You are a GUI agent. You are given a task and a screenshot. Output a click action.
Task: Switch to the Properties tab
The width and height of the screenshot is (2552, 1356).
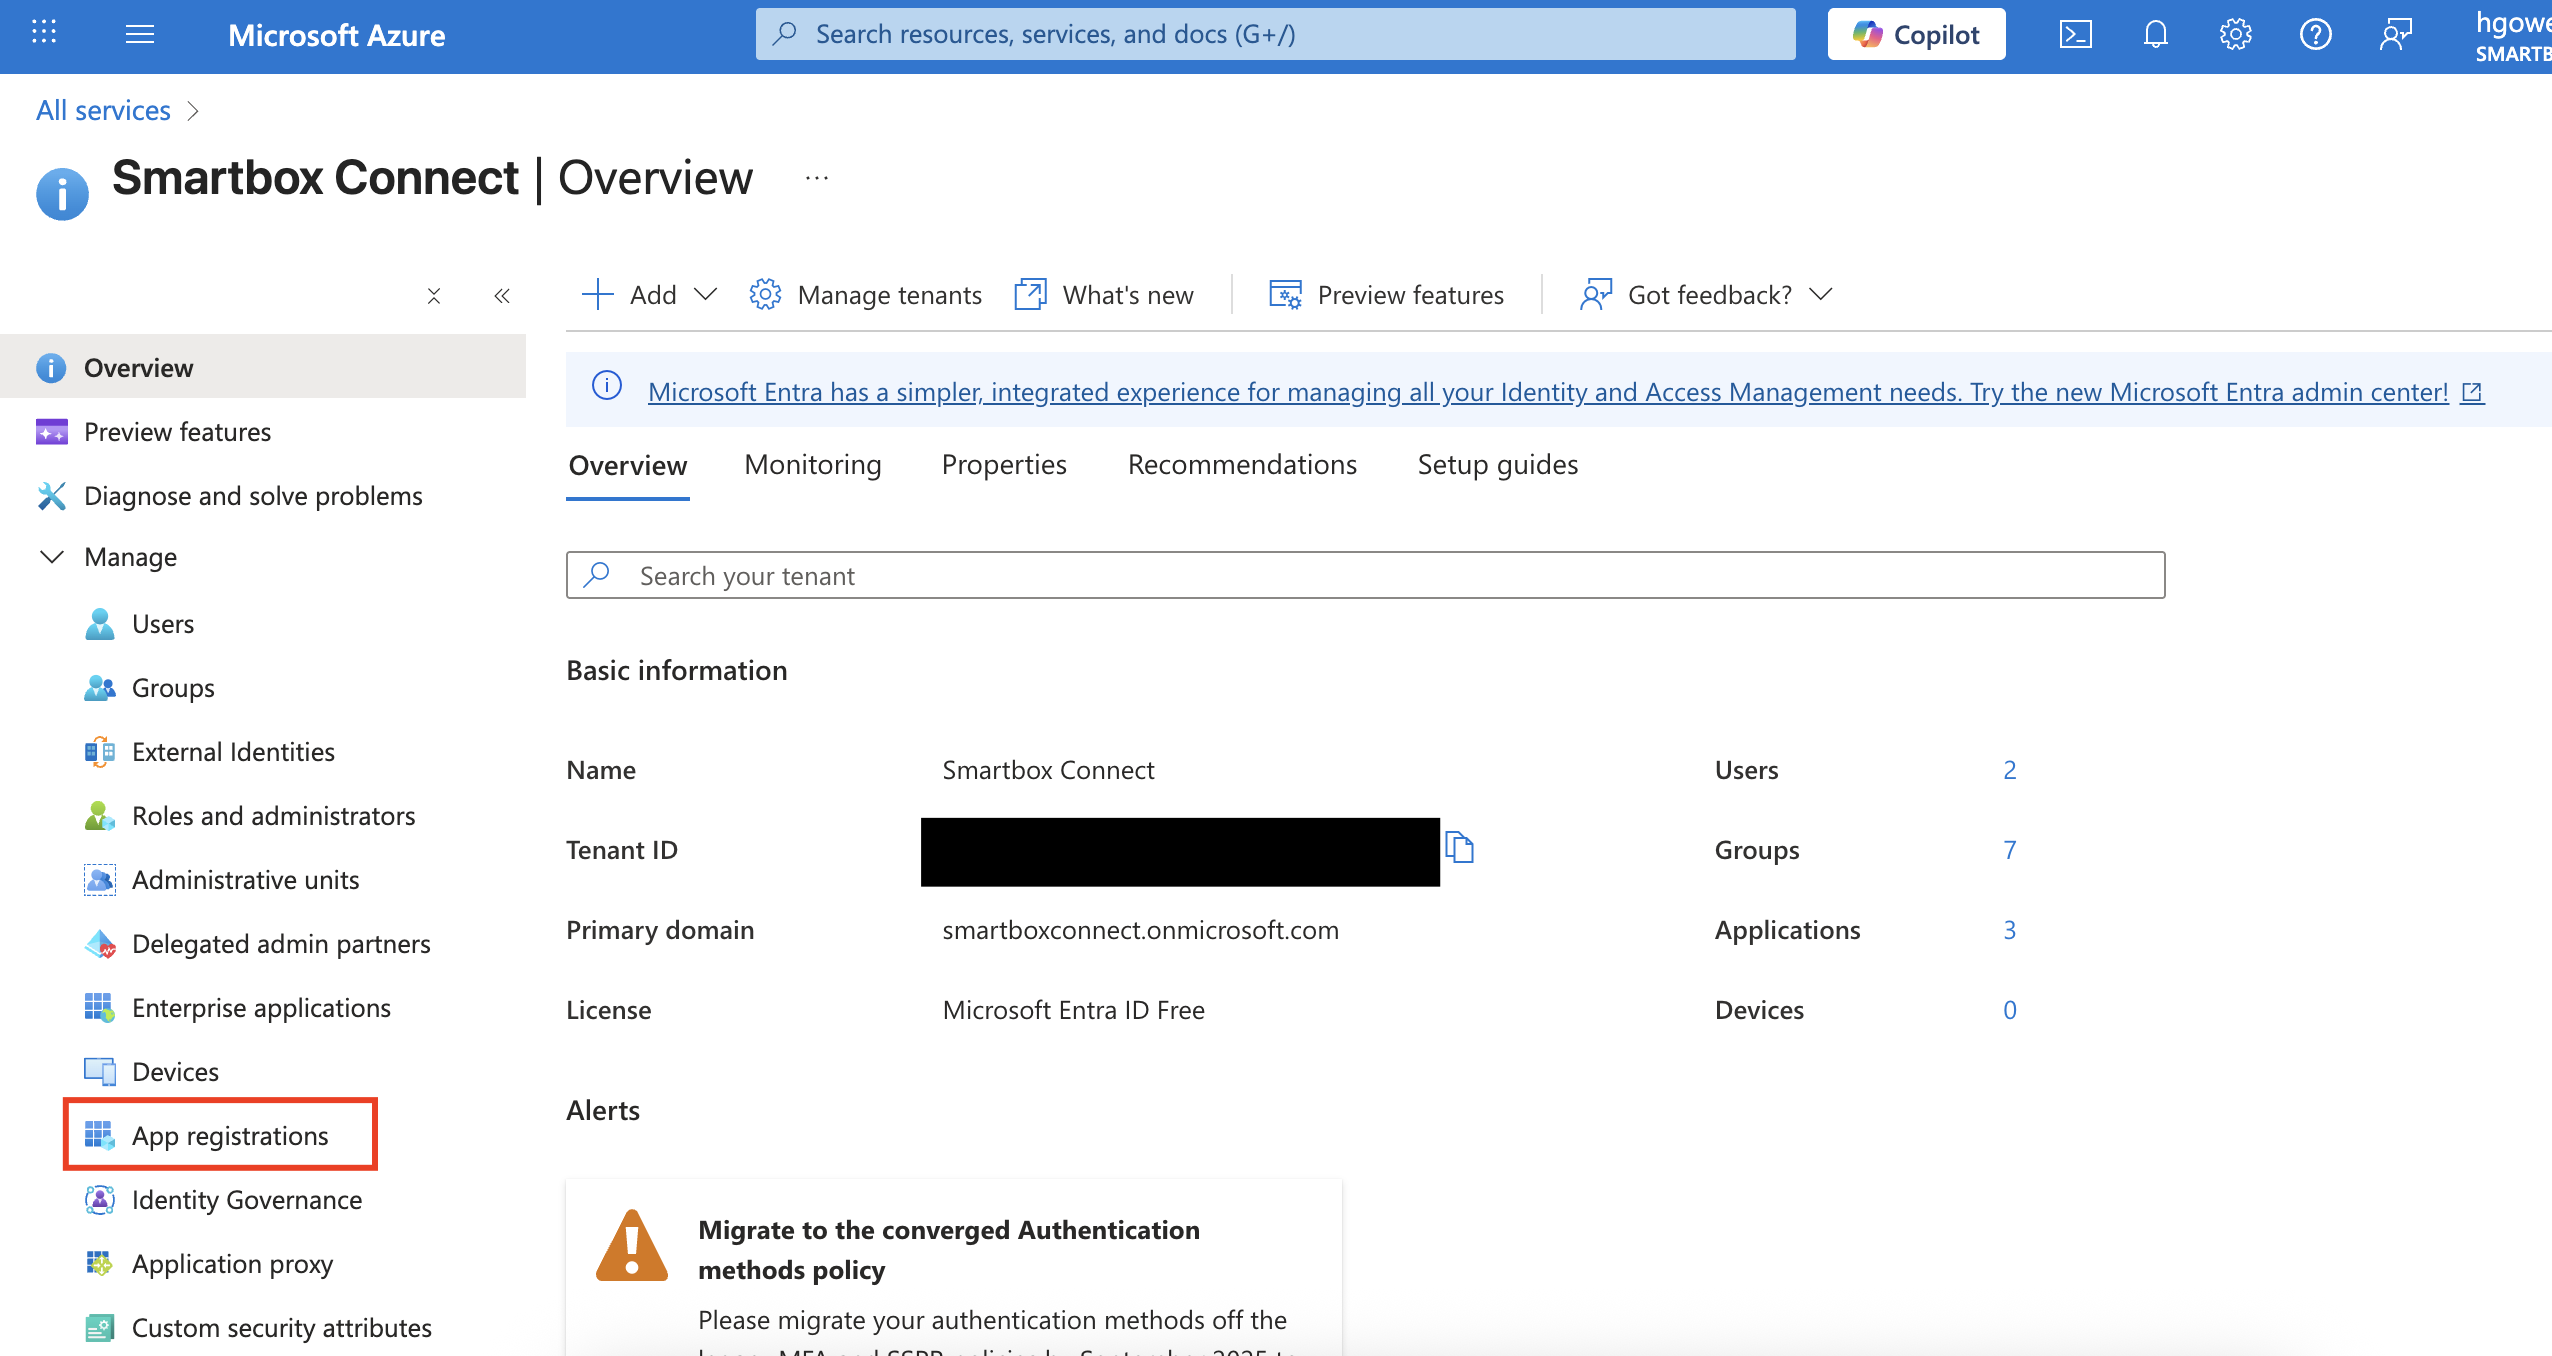1003,465
